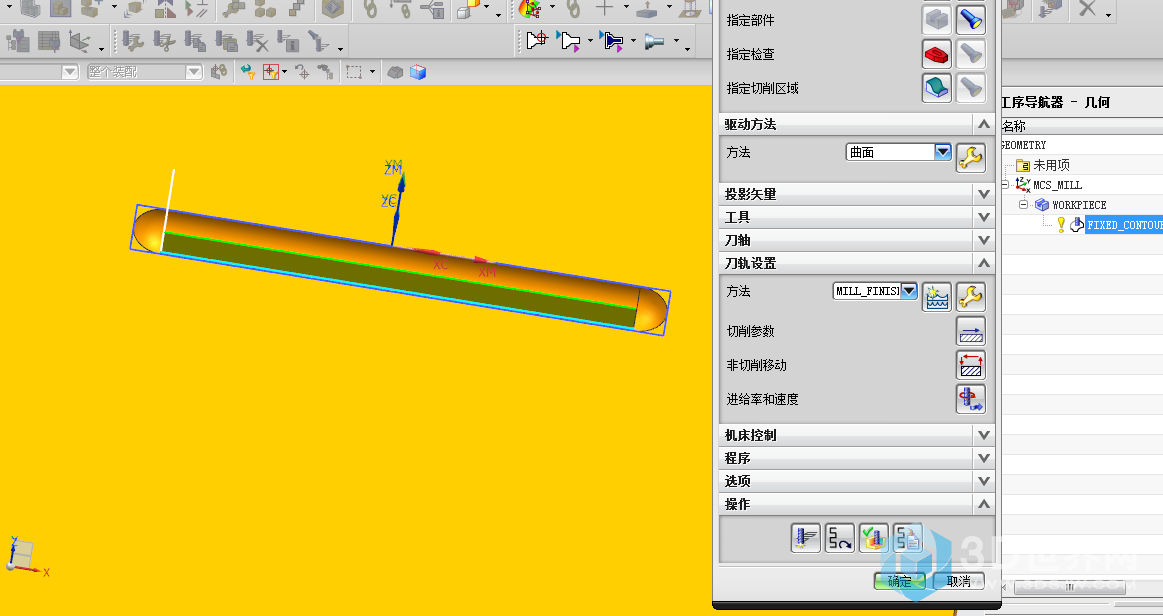Open empty filter dropdown left of 整个装配

(70, 72)
